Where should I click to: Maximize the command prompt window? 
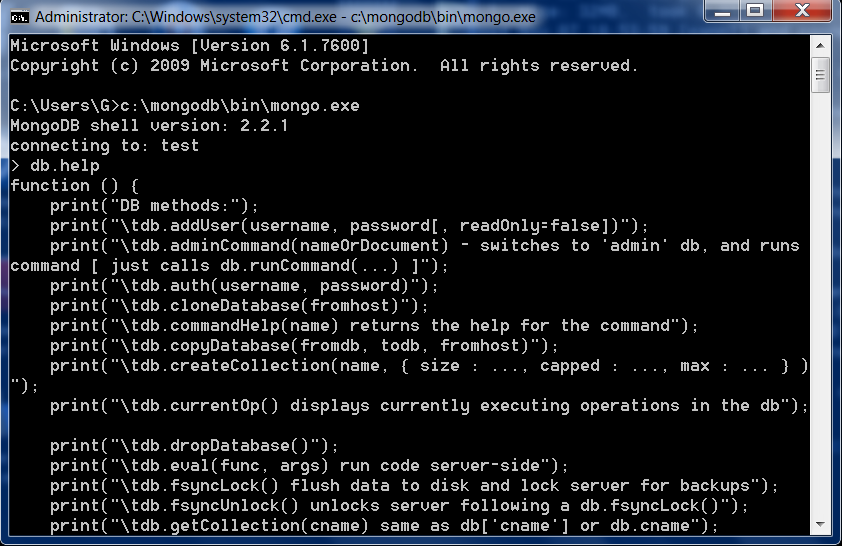[756, 12]
